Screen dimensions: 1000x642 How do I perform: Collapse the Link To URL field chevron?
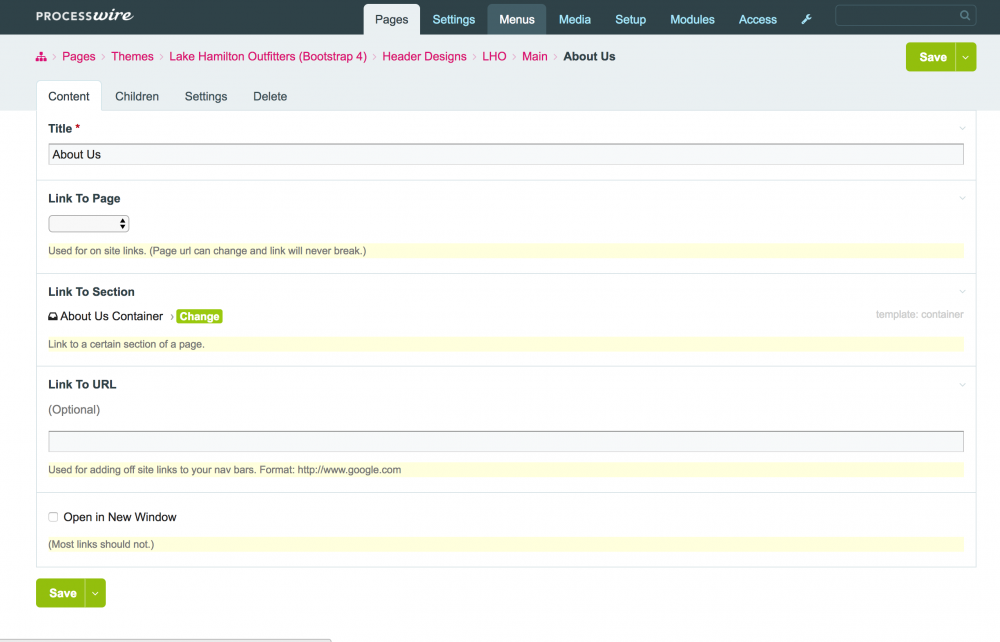[962, 385]
